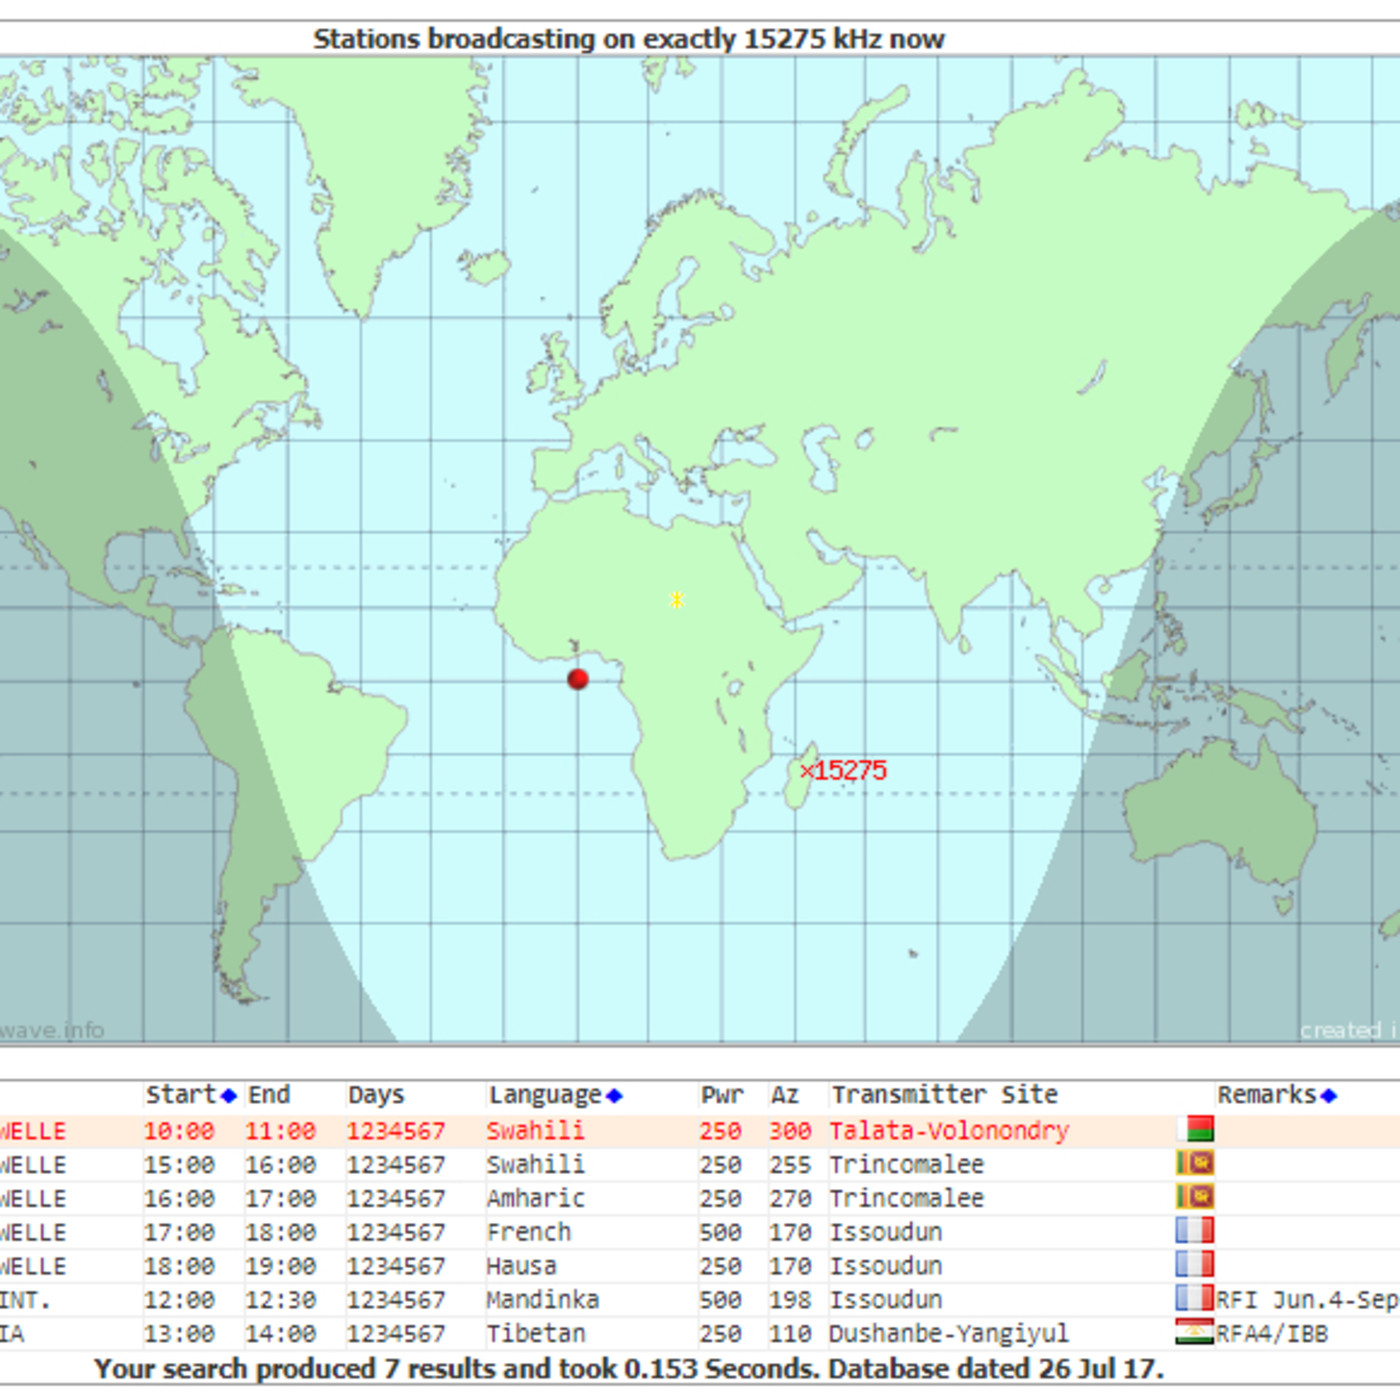Click Swahili in the 15:00 row
Screen dimensions: 1400x1400
click(535, 1165)
